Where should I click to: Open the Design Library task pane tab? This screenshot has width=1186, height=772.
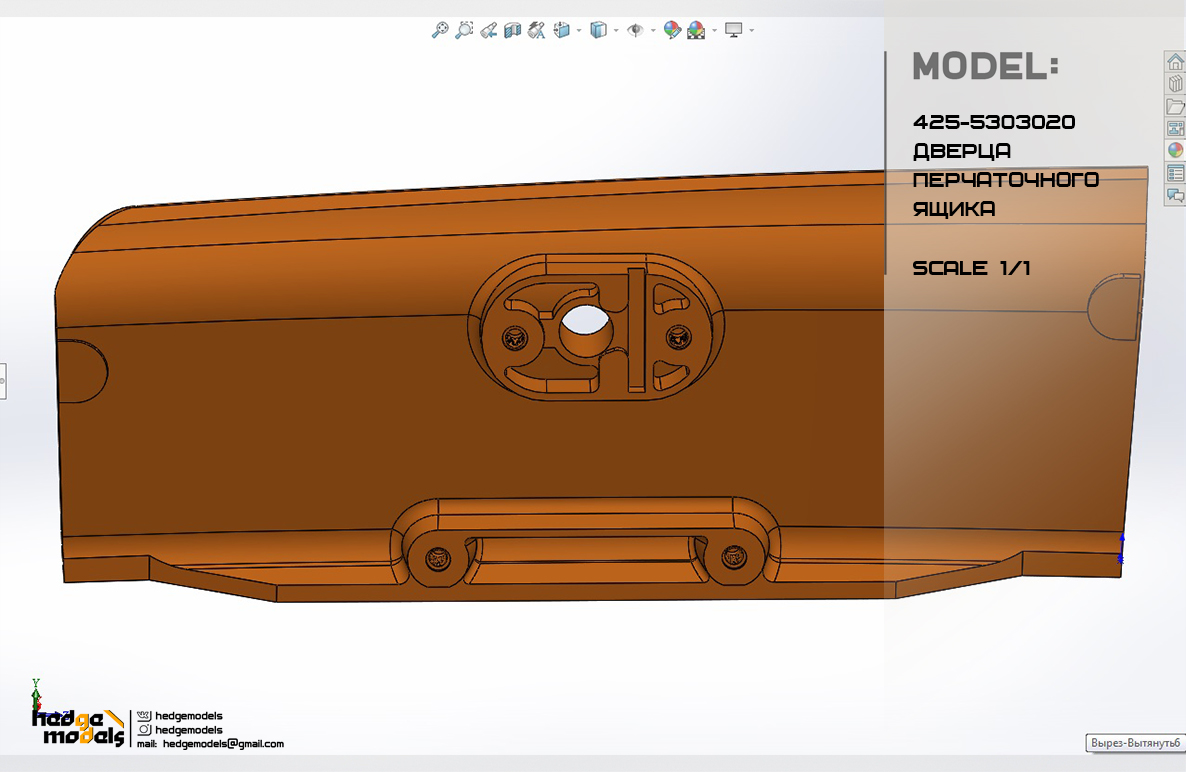(x=1175, y=84)
